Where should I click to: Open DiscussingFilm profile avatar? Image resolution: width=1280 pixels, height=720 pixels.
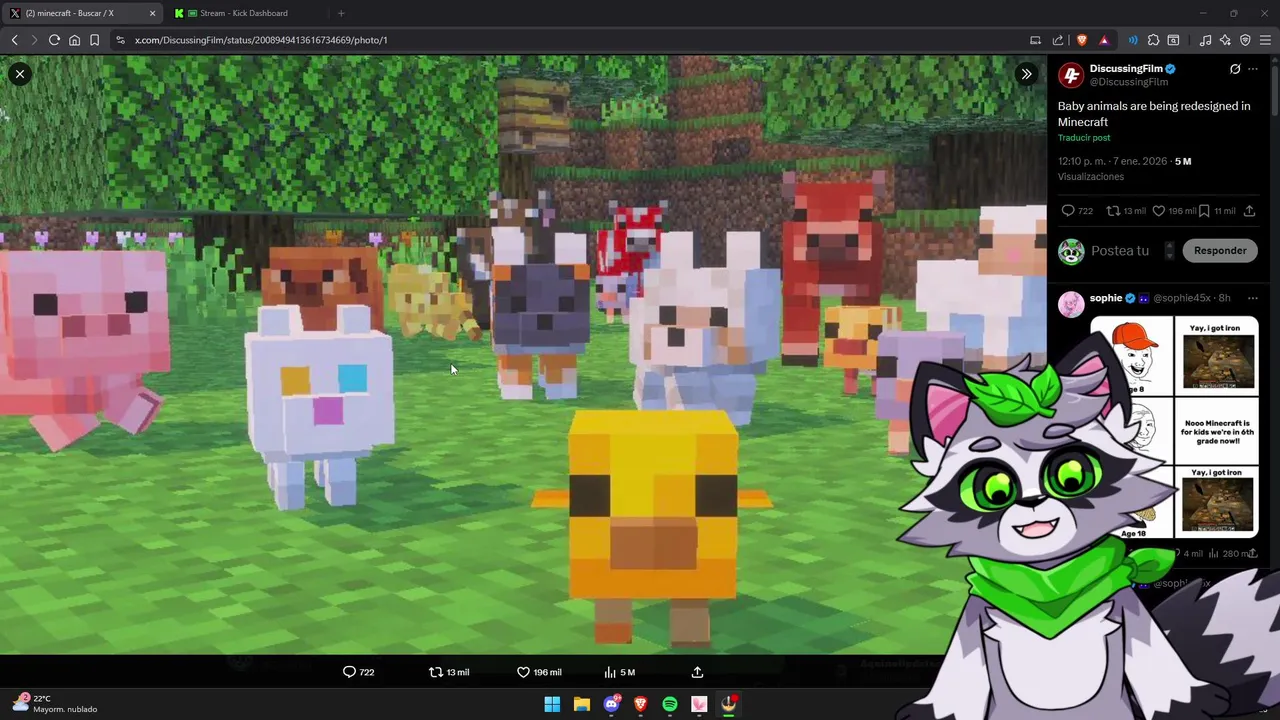(x=1071, y=75)
